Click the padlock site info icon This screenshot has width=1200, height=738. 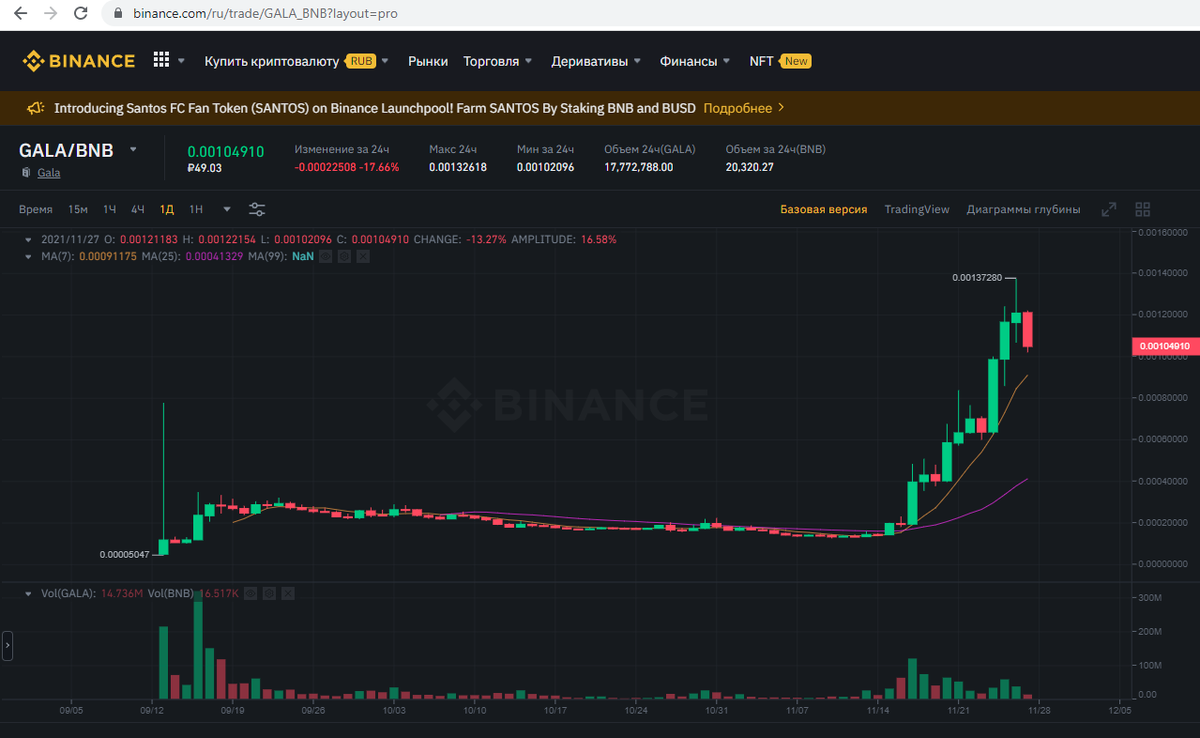point(118,14)
